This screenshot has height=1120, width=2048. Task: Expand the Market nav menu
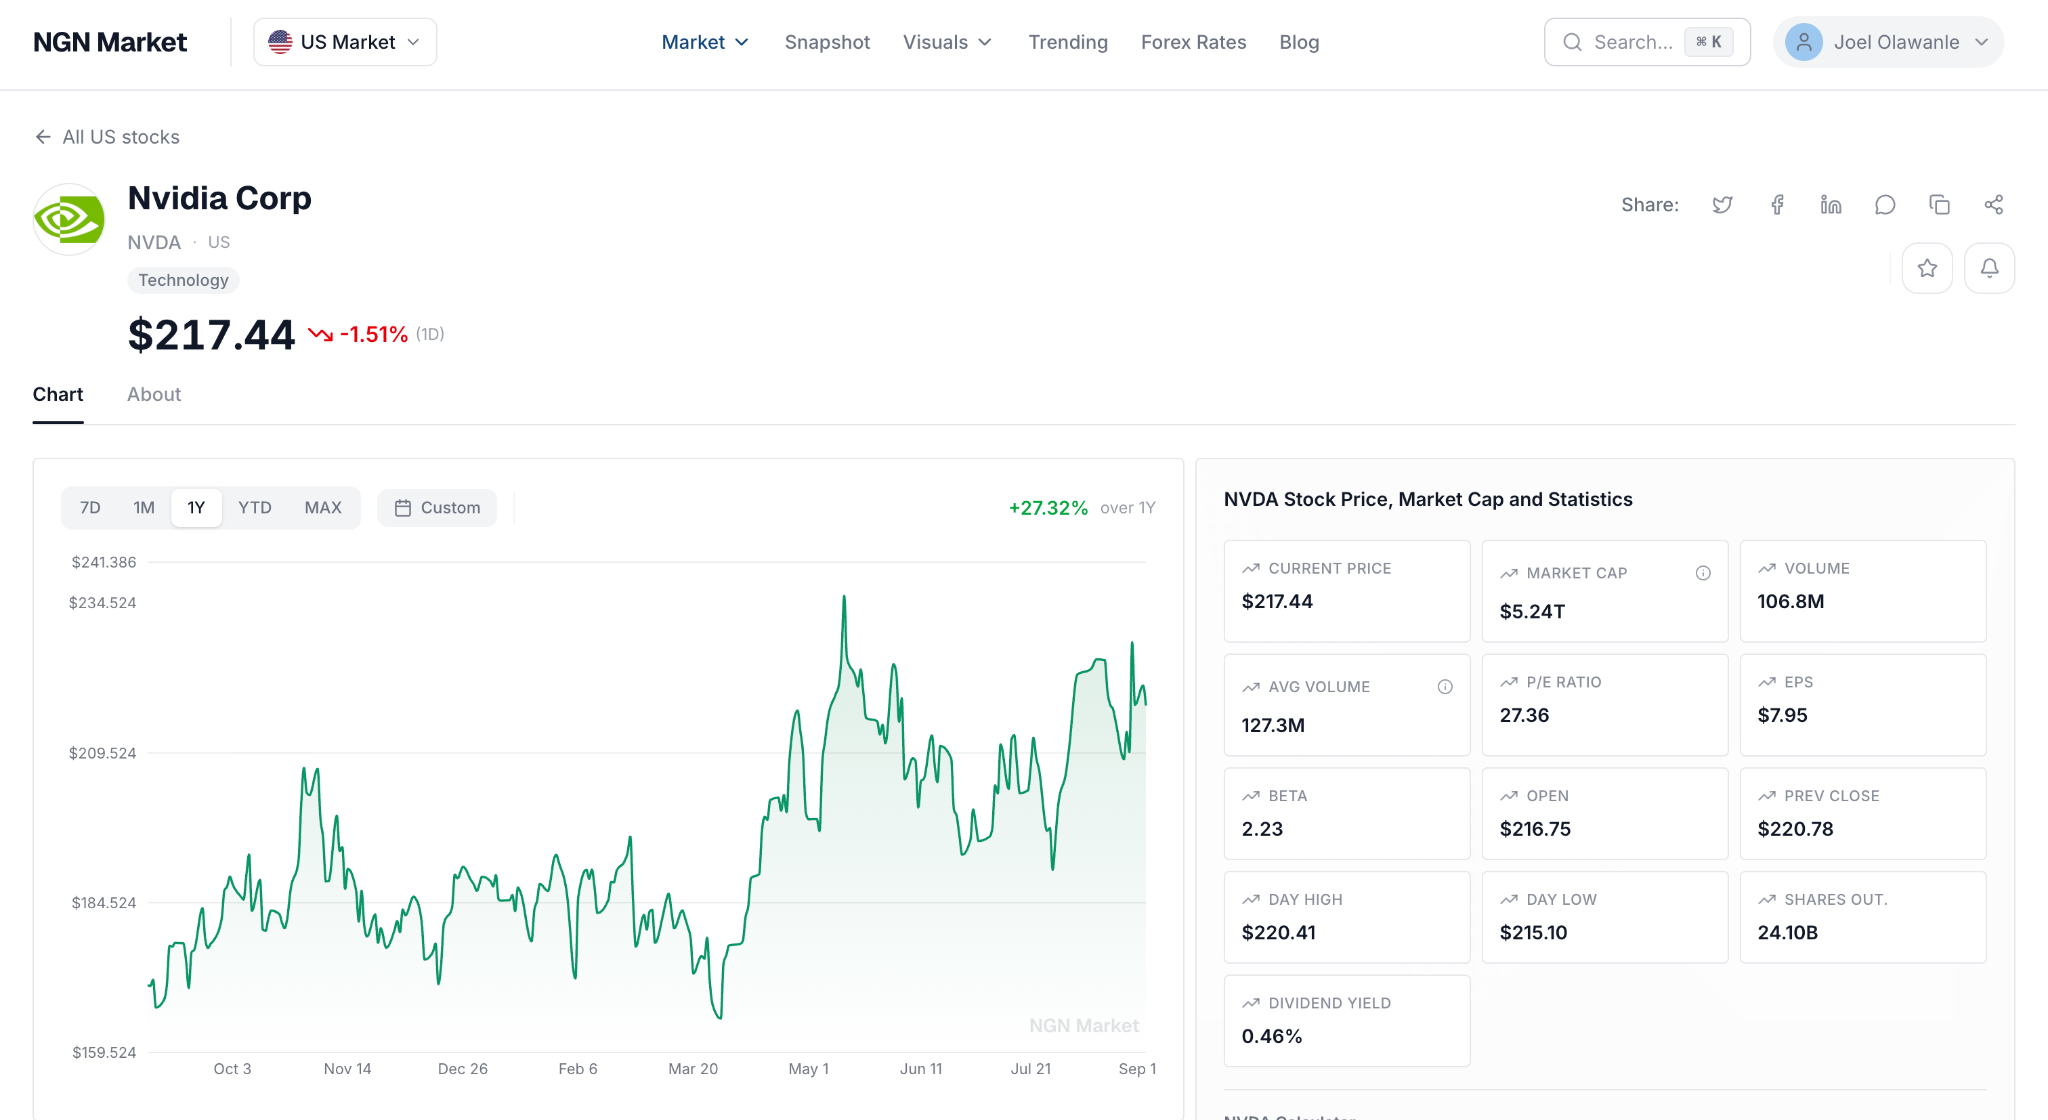[x=705, y=42]
